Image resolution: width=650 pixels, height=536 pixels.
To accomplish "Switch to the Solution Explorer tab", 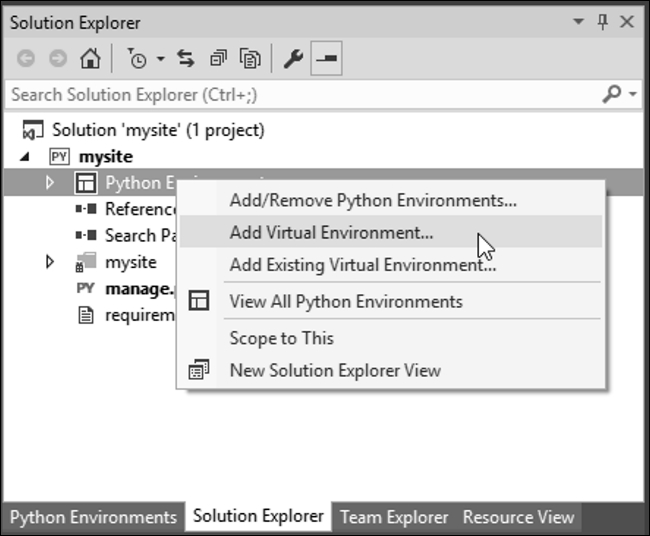I will [258, 516].
